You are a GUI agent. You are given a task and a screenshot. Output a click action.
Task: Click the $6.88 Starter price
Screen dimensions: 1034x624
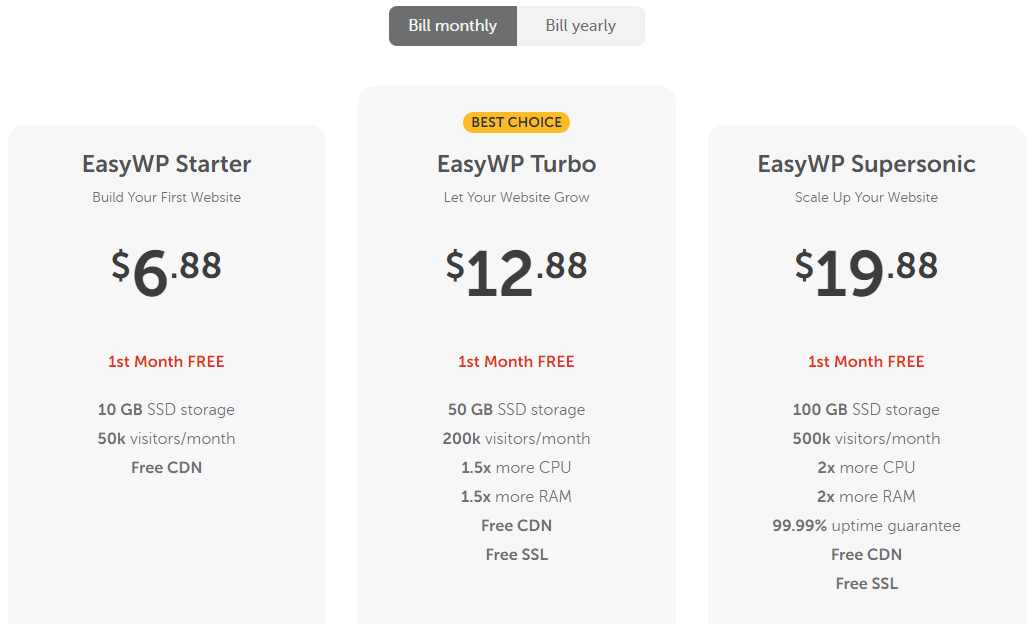pyautogui.click(x=167, y=271)
